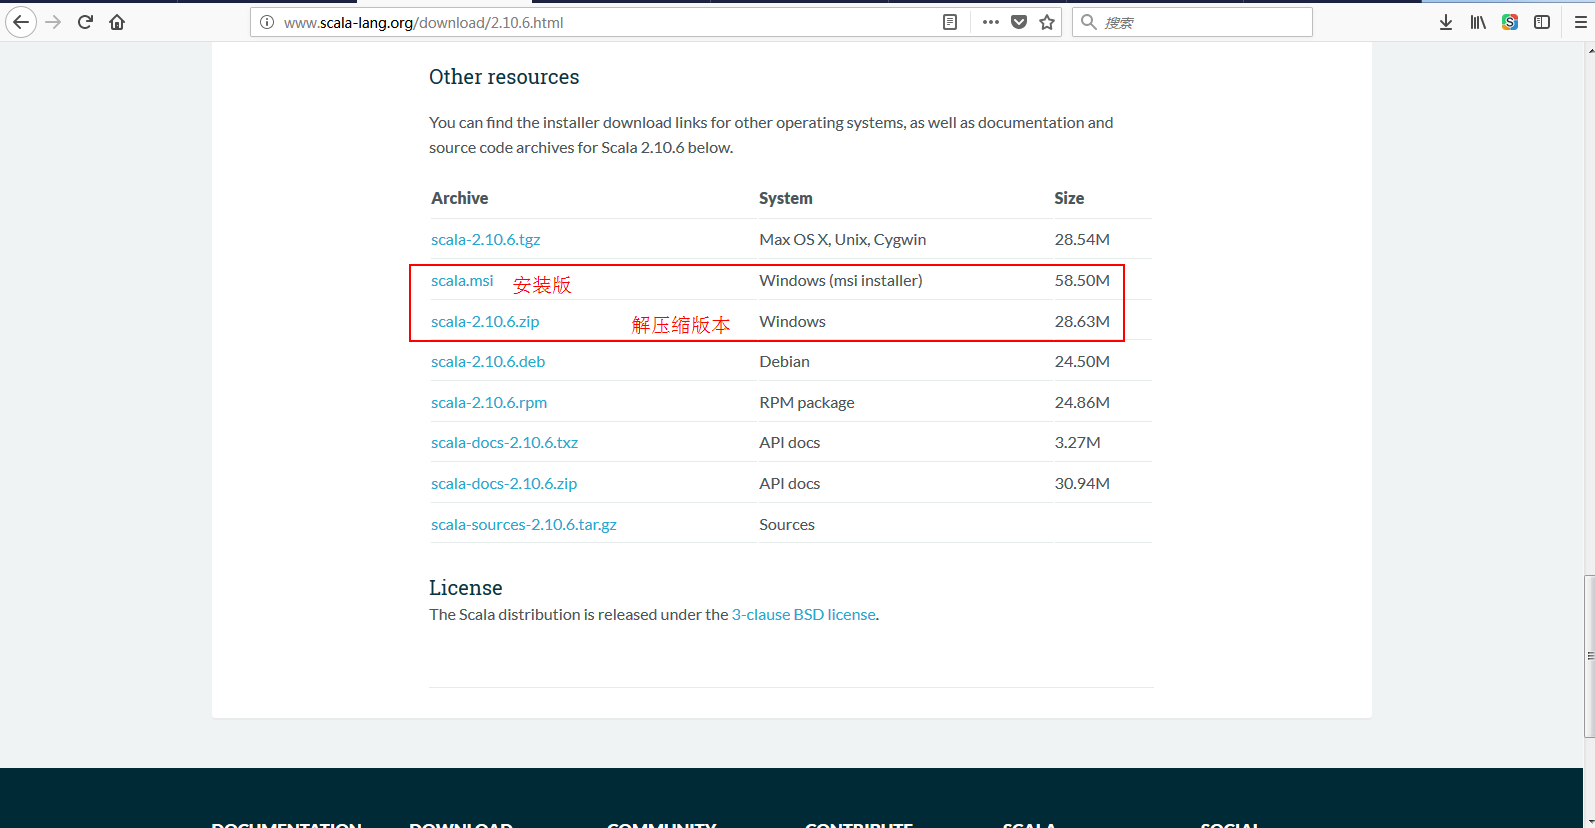Show site information for scala-lang.org
1595x828 pixels.
point(267,22)
